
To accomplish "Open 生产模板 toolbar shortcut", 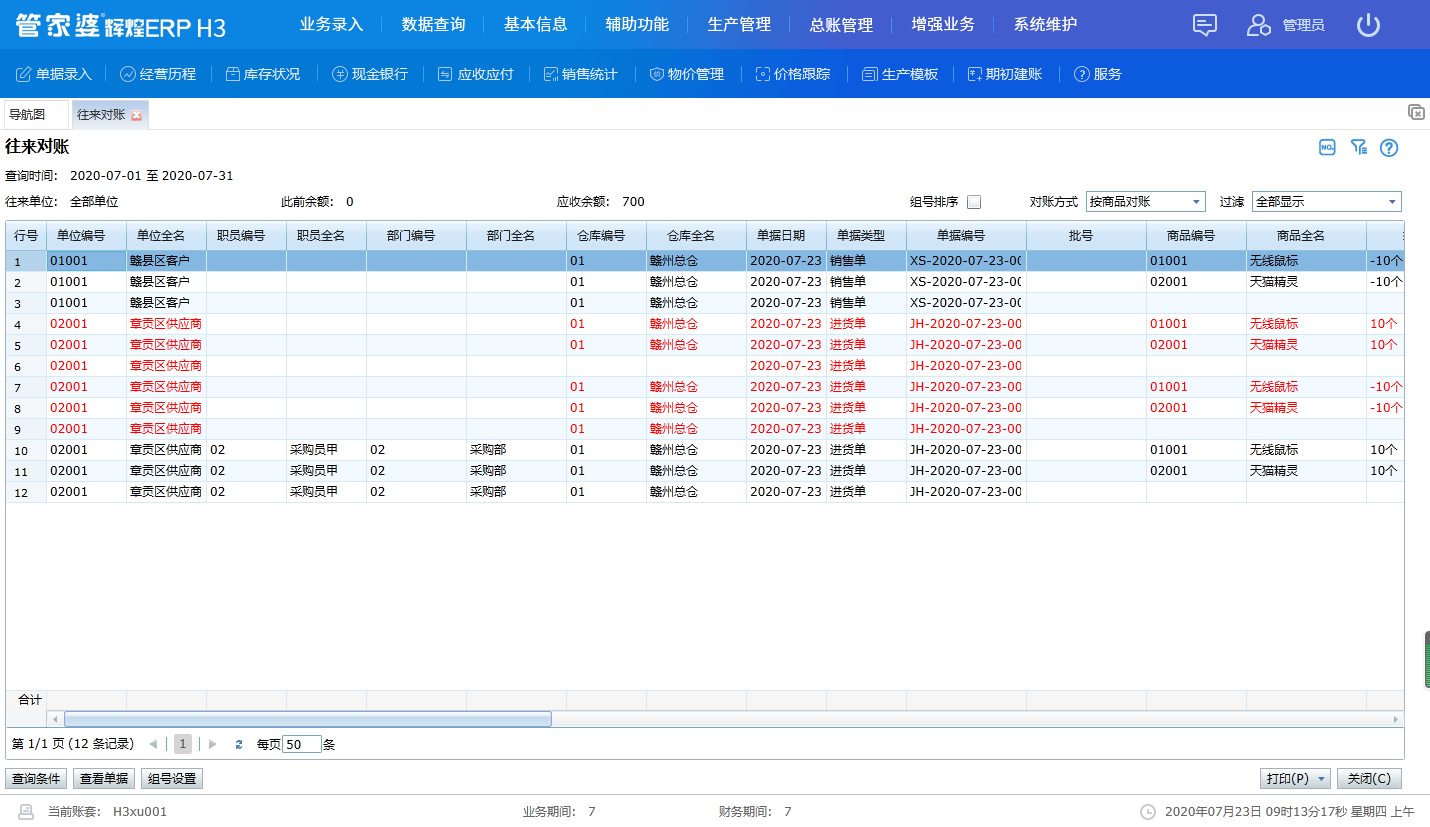I will click(x=900, y=74).
